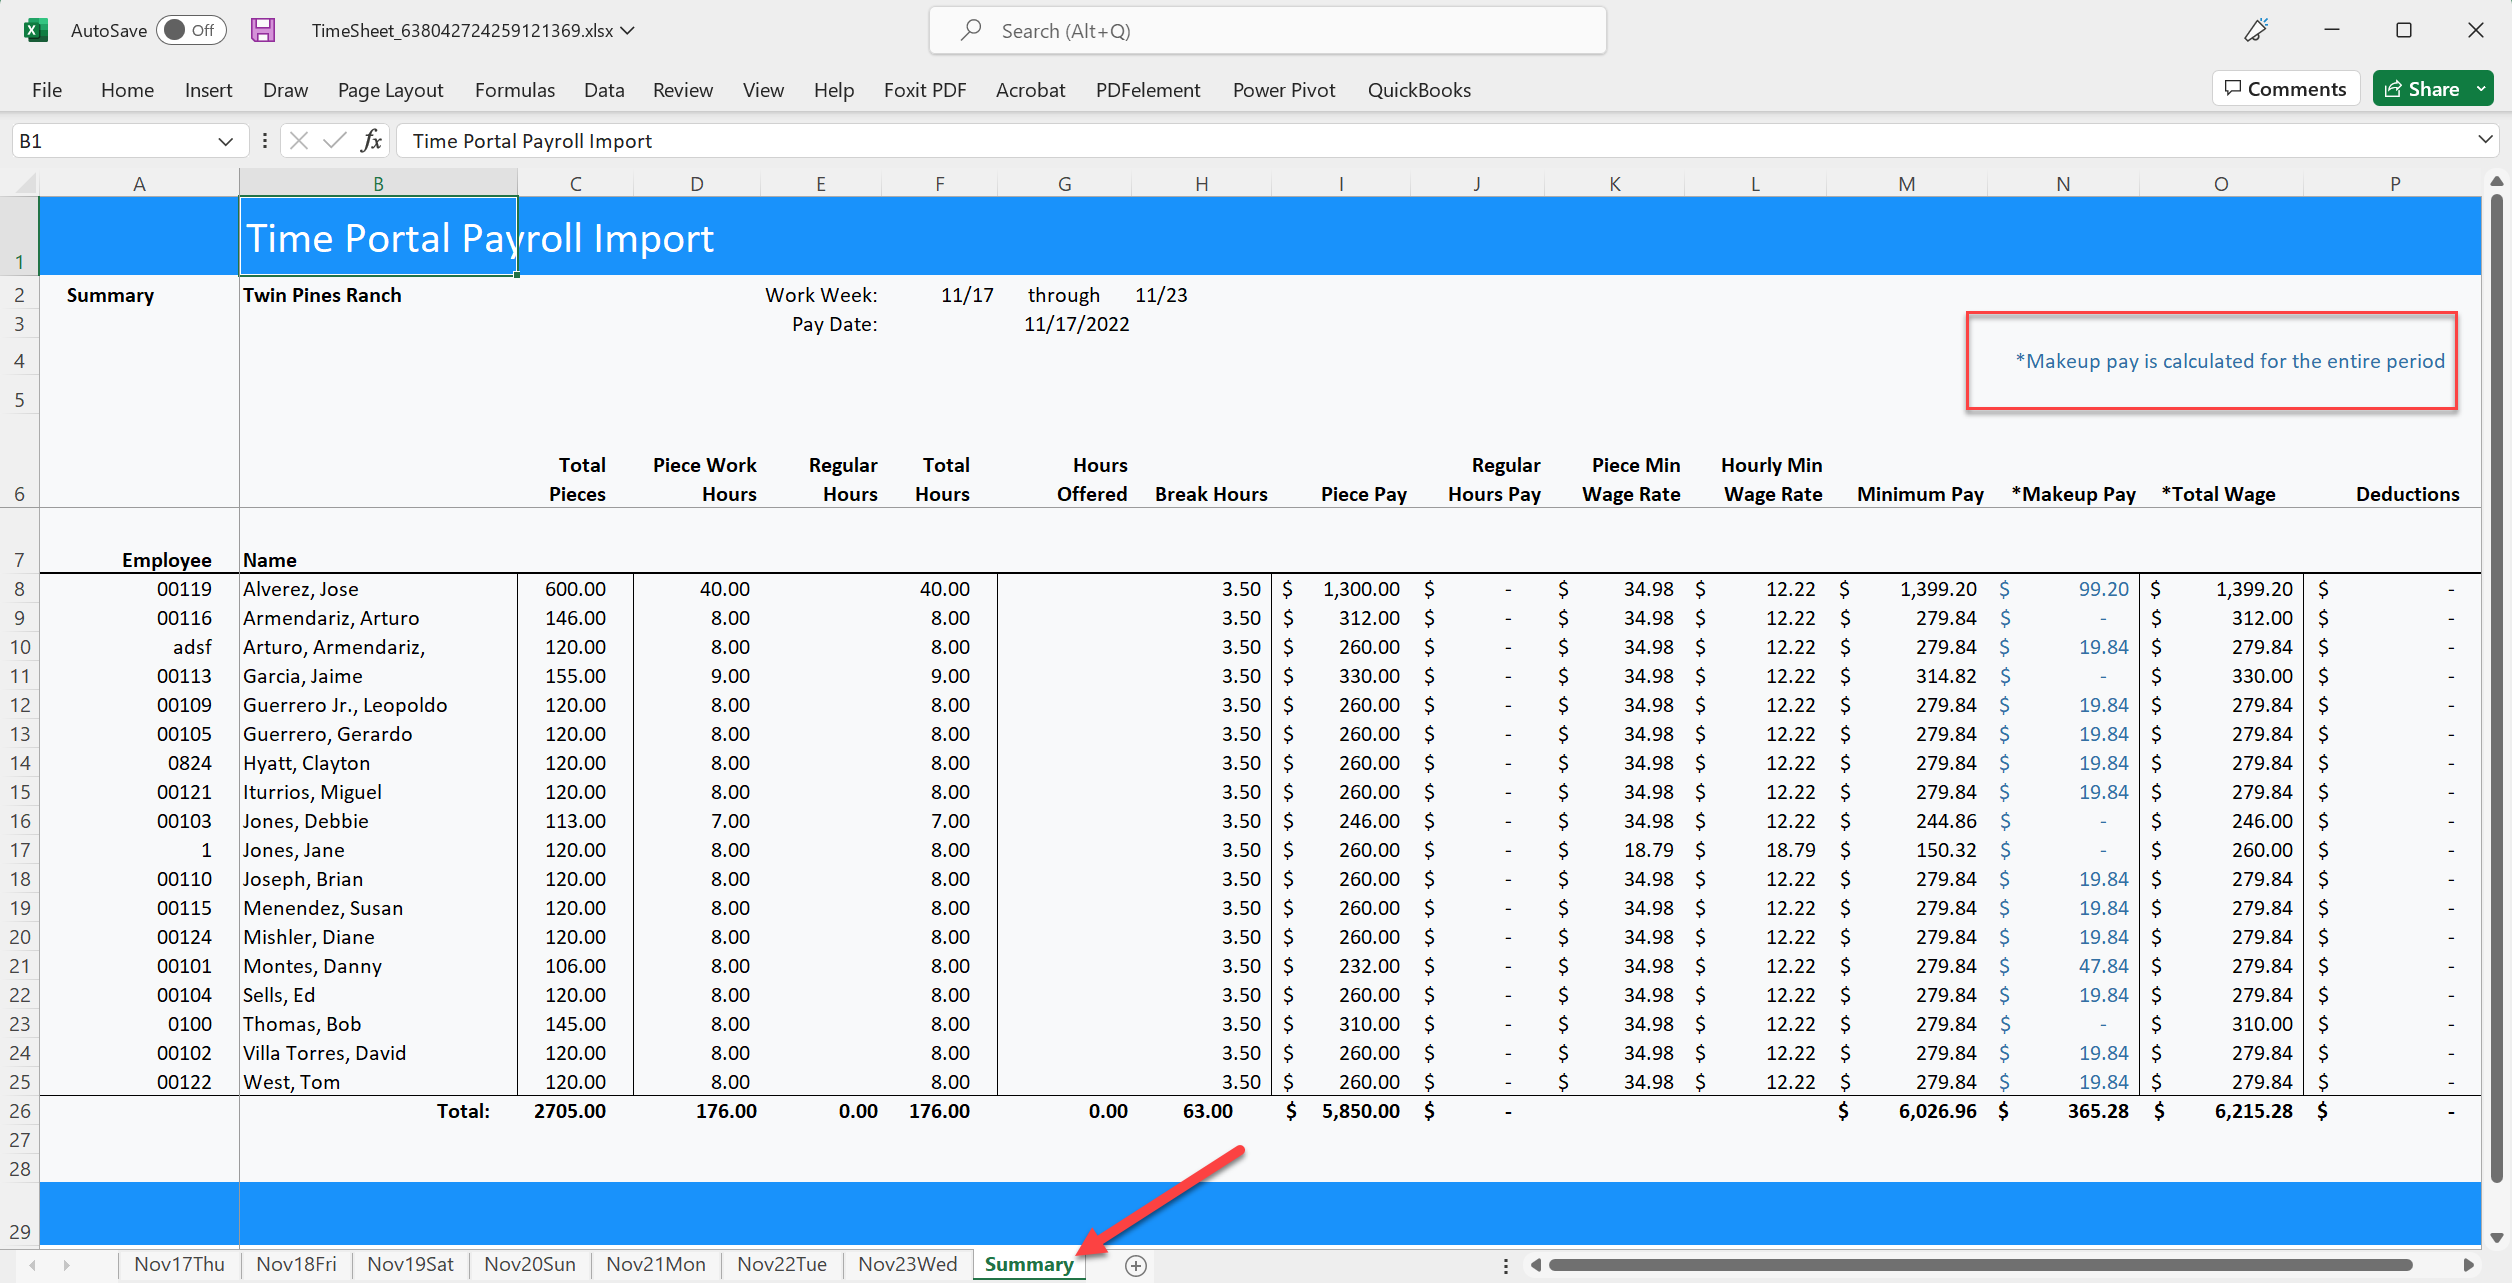
Task: Switch to the Nov19Sat sheet tab
Action: pyautogui.click(x=410, y=1264)
